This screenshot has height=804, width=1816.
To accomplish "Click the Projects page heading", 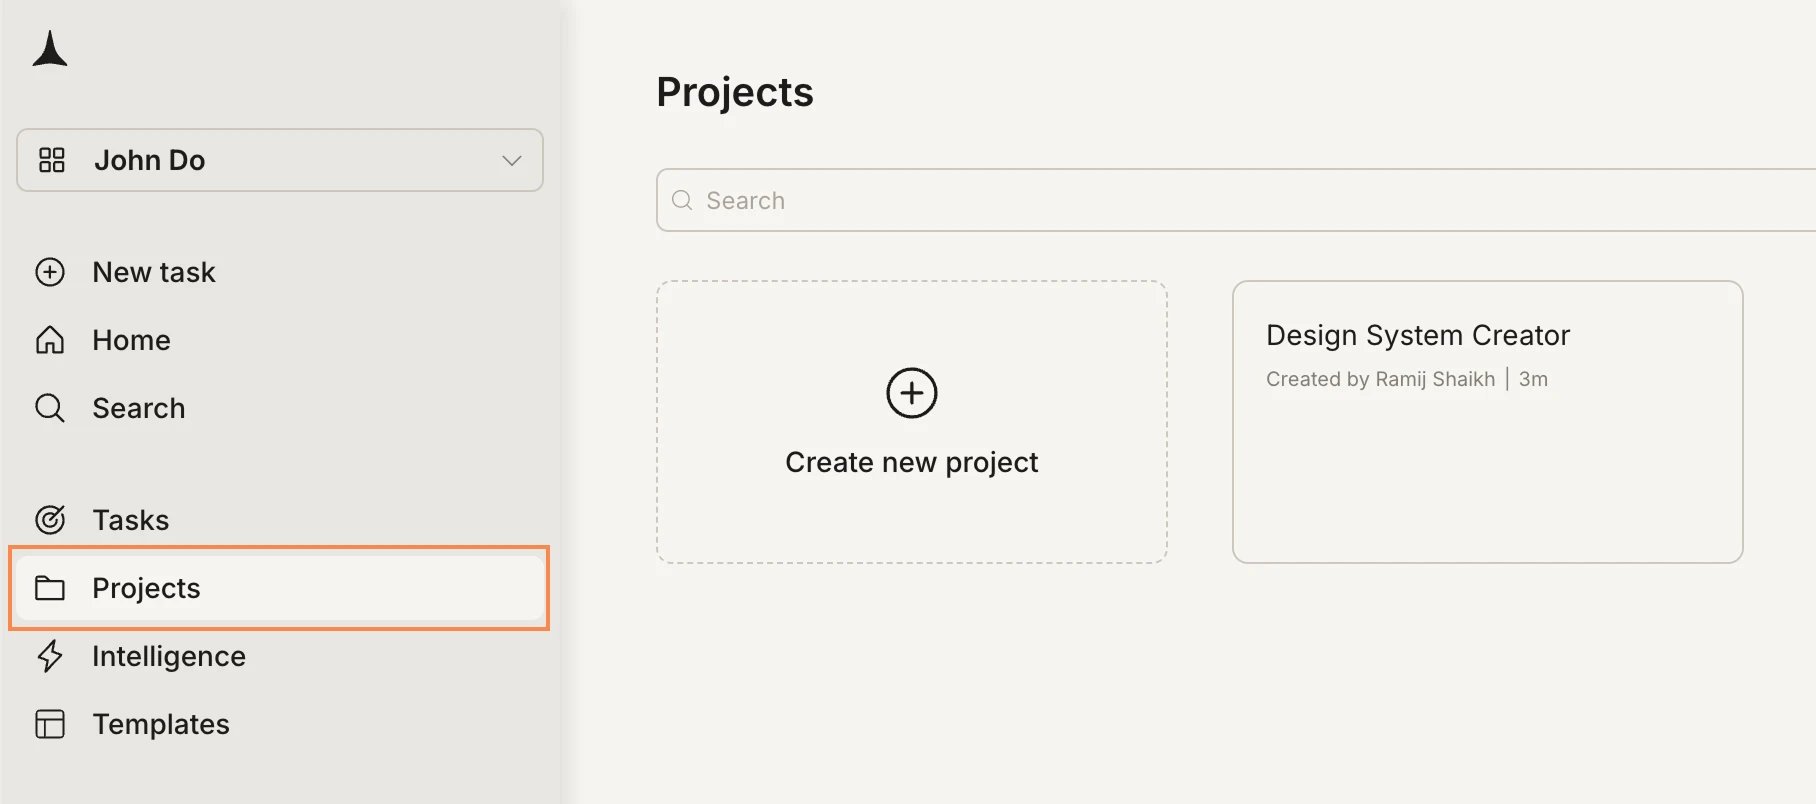I will [735, 92].
